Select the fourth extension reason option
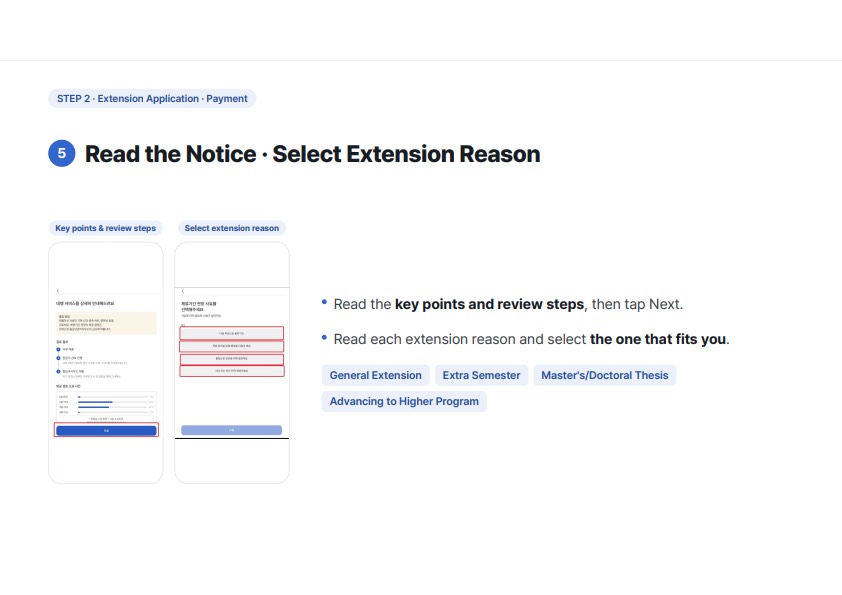 click(231, 371)
